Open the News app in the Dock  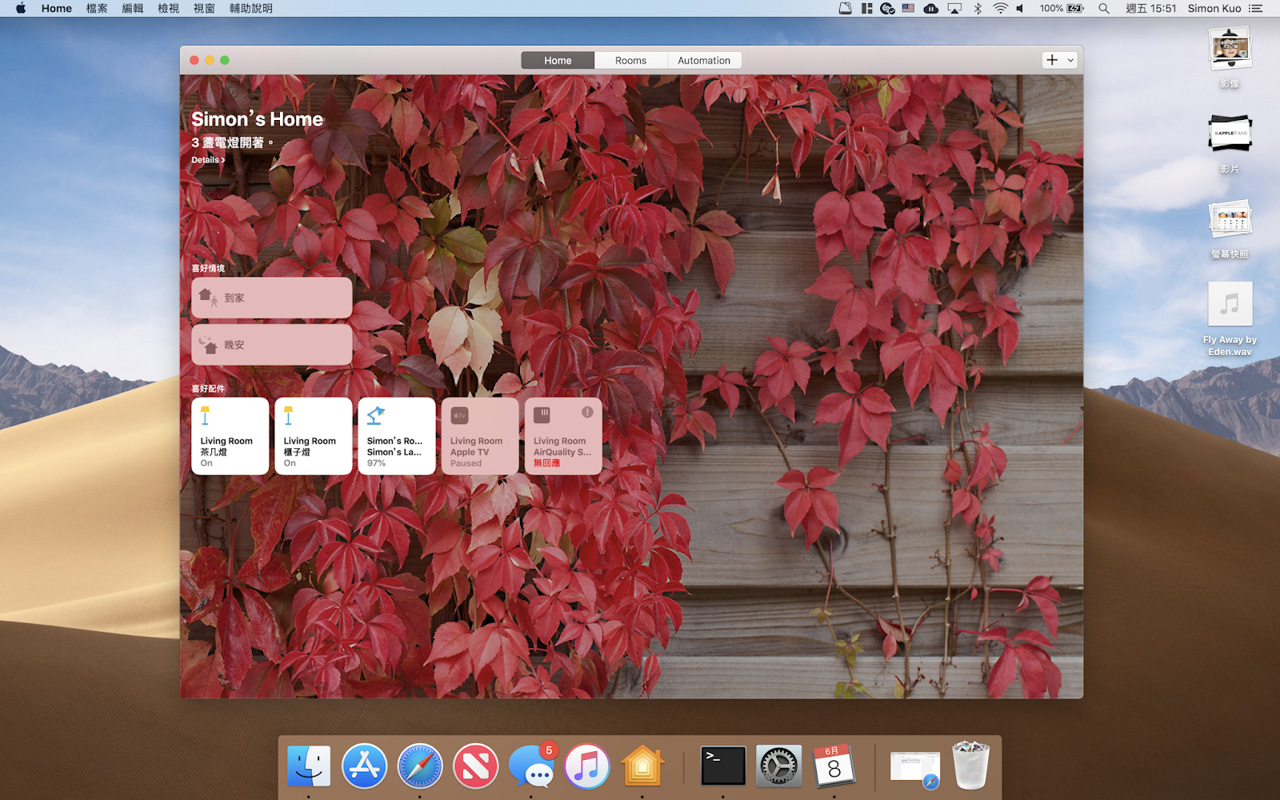point(475,766)
